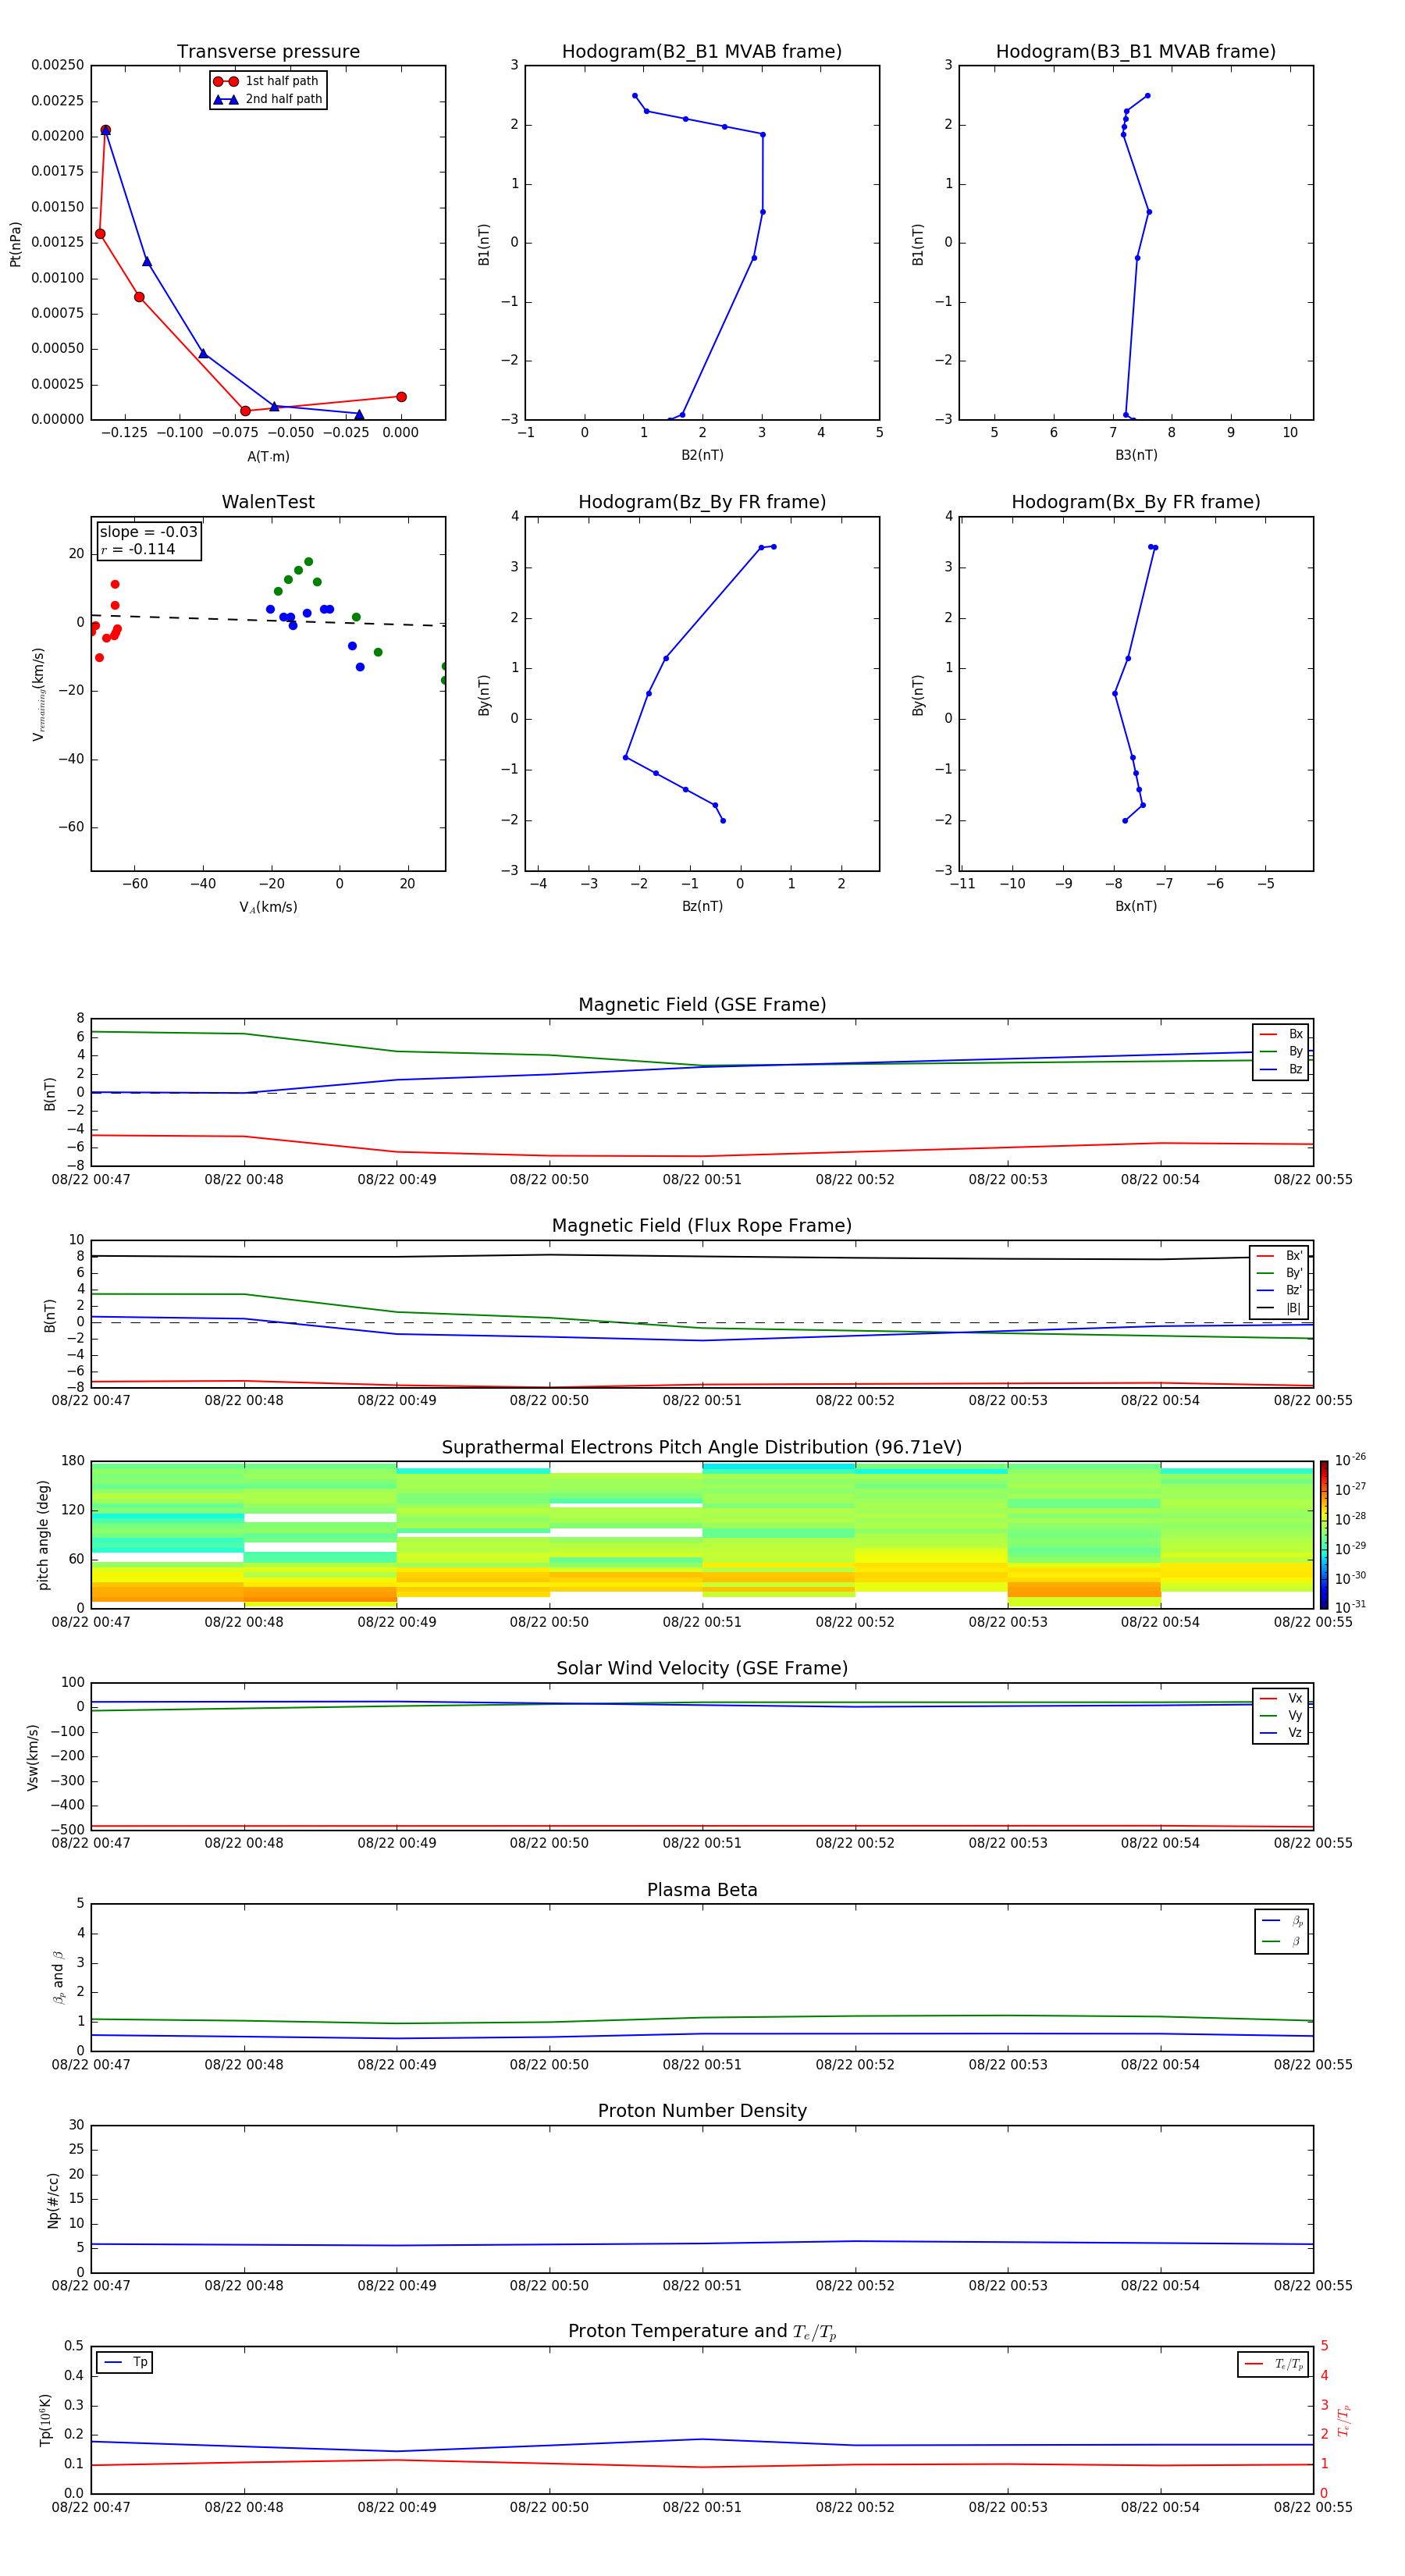Click the 'A(T·m)' x-axis label
Image resolution: width=1405 pixels, height=2576 pixels.
pos(268,456)
